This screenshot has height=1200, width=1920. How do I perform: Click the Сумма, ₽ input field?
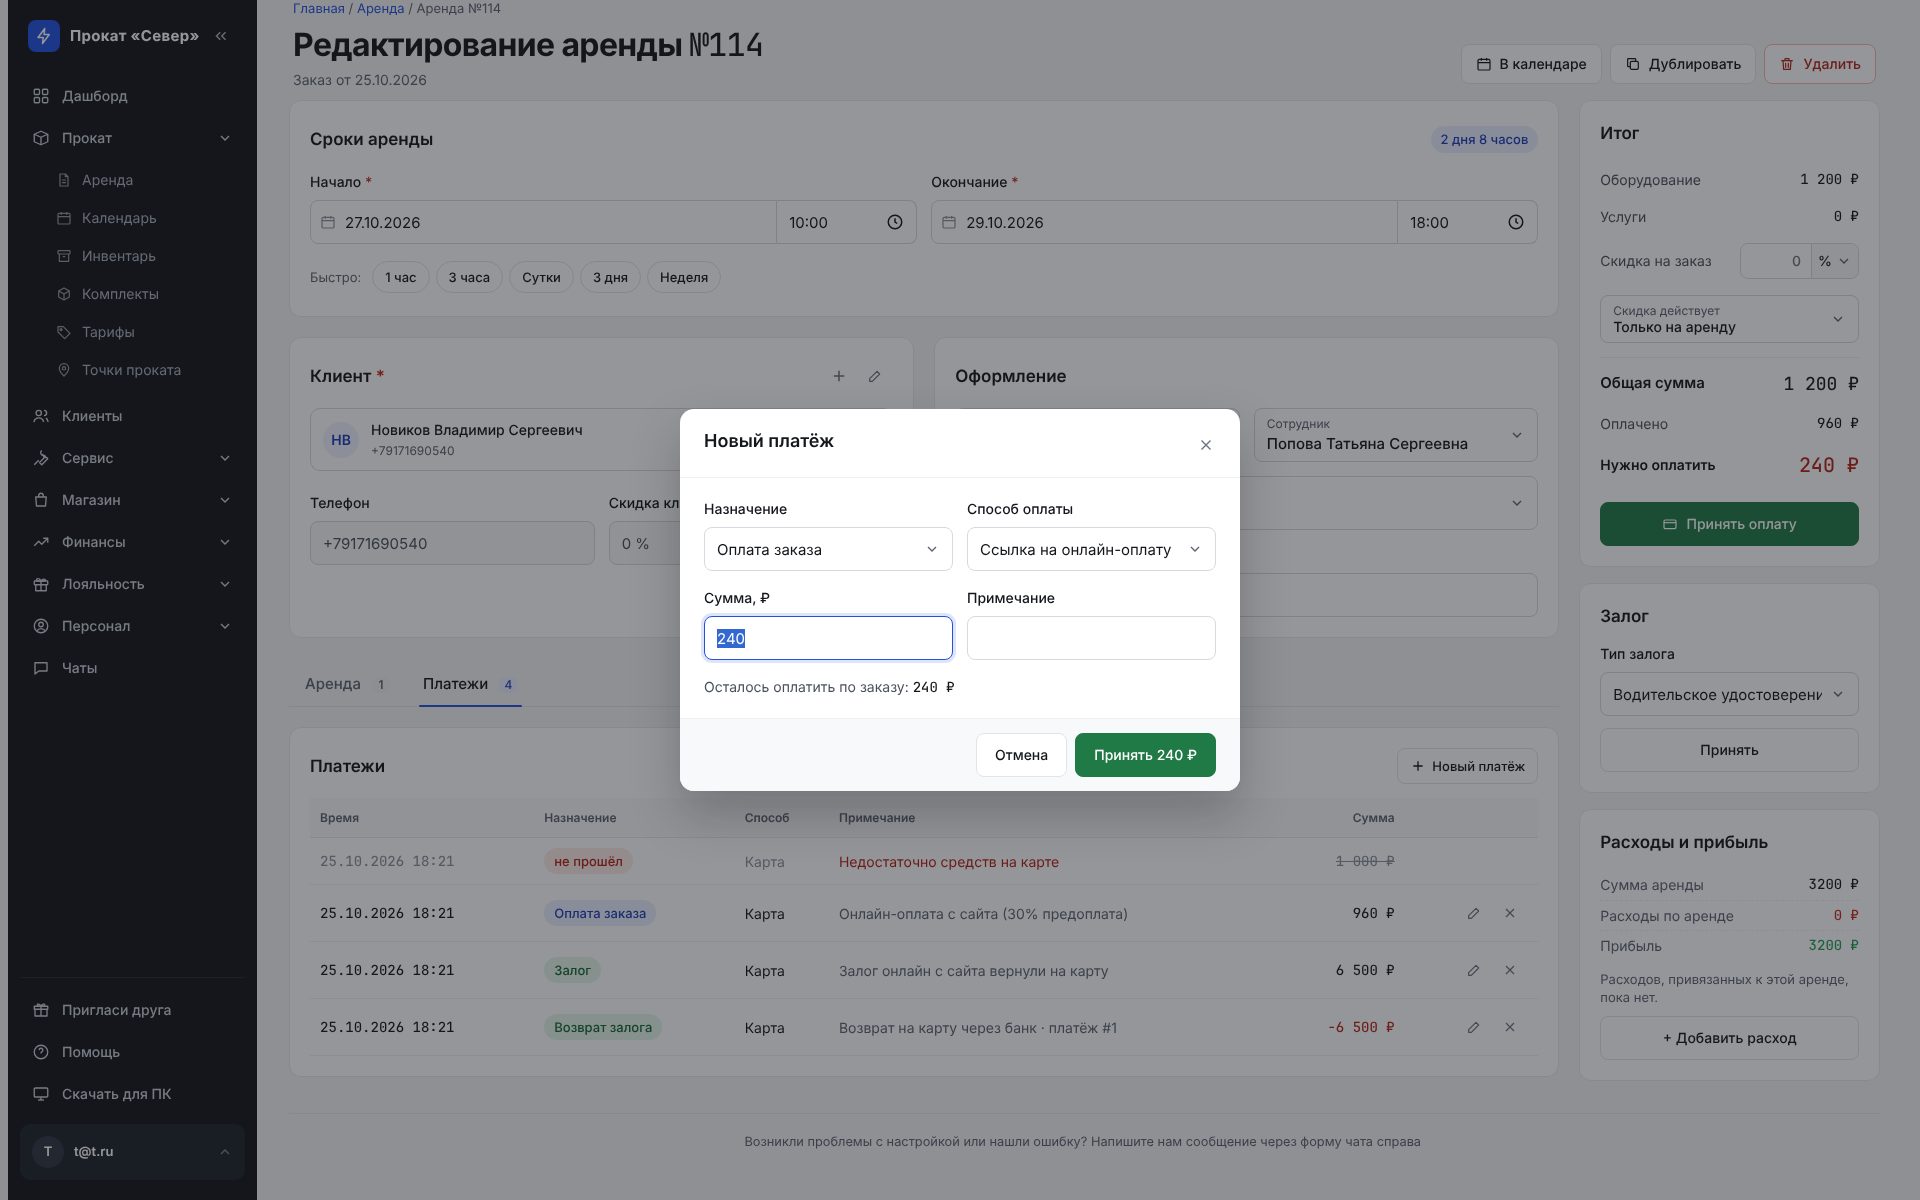click(x=828, y=638)
